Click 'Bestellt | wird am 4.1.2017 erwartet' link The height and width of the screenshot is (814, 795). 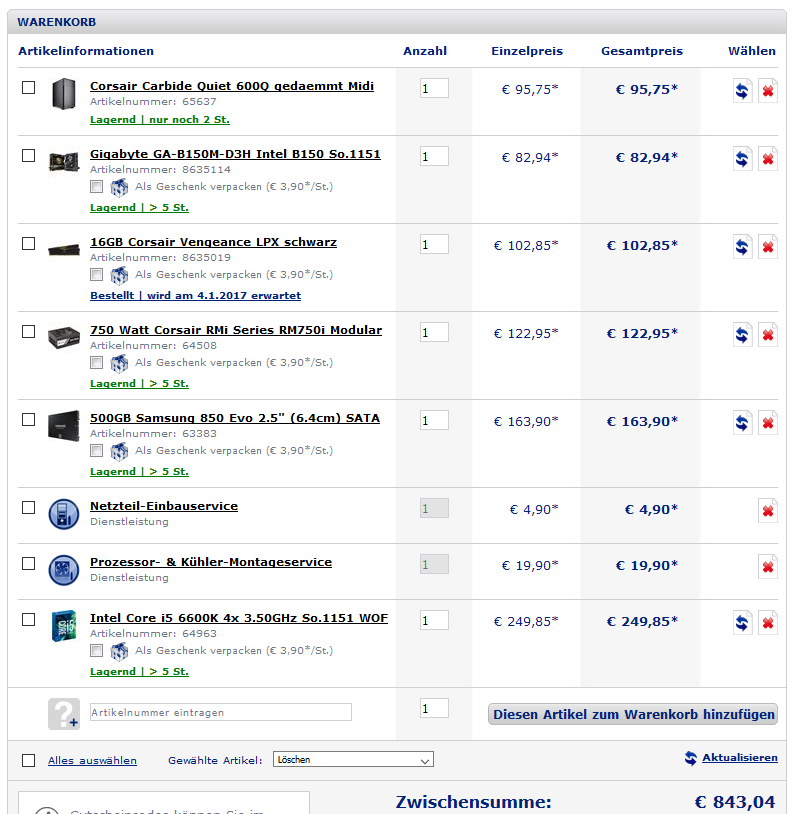pyautogui.click(x=195, y=296)
